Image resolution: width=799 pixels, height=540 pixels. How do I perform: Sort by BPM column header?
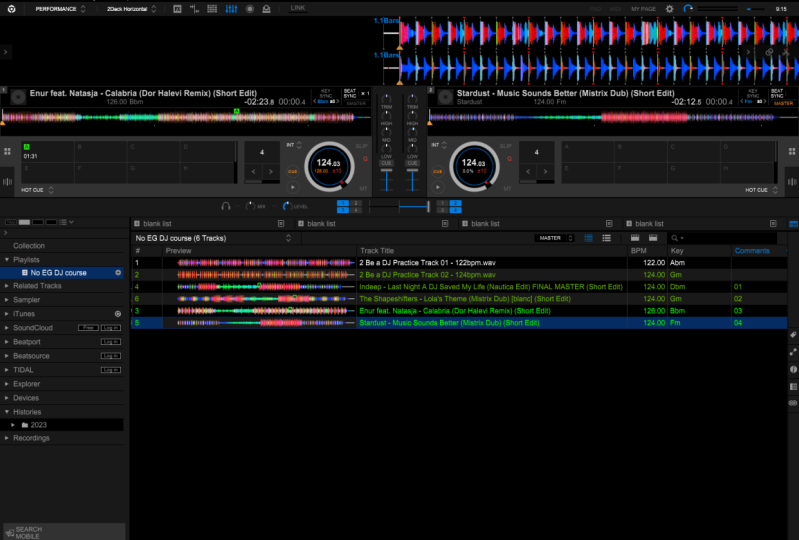tap(638, 251)
